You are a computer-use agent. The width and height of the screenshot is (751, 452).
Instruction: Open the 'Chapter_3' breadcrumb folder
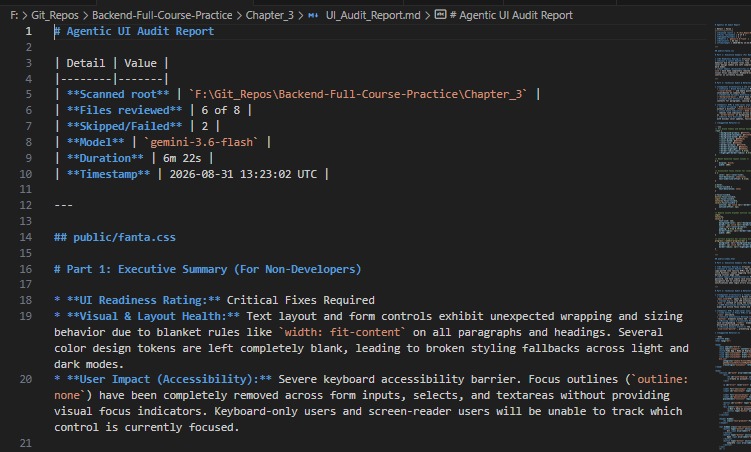[x=270, y=15]
